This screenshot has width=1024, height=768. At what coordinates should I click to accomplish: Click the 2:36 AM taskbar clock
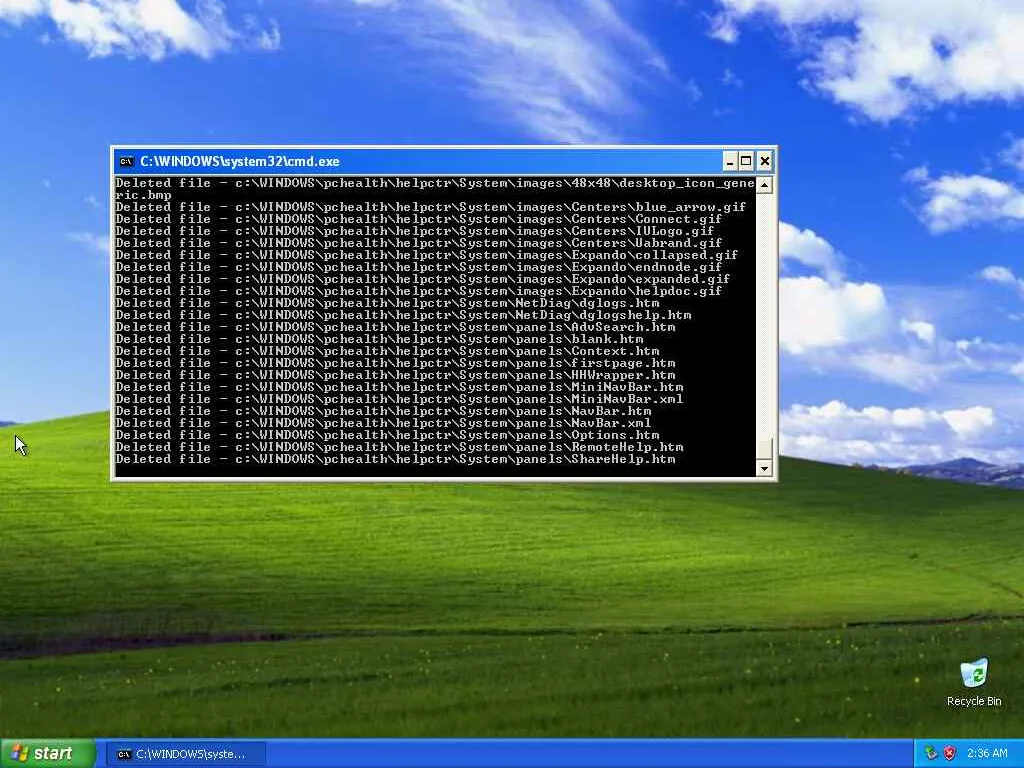[987, 754]
